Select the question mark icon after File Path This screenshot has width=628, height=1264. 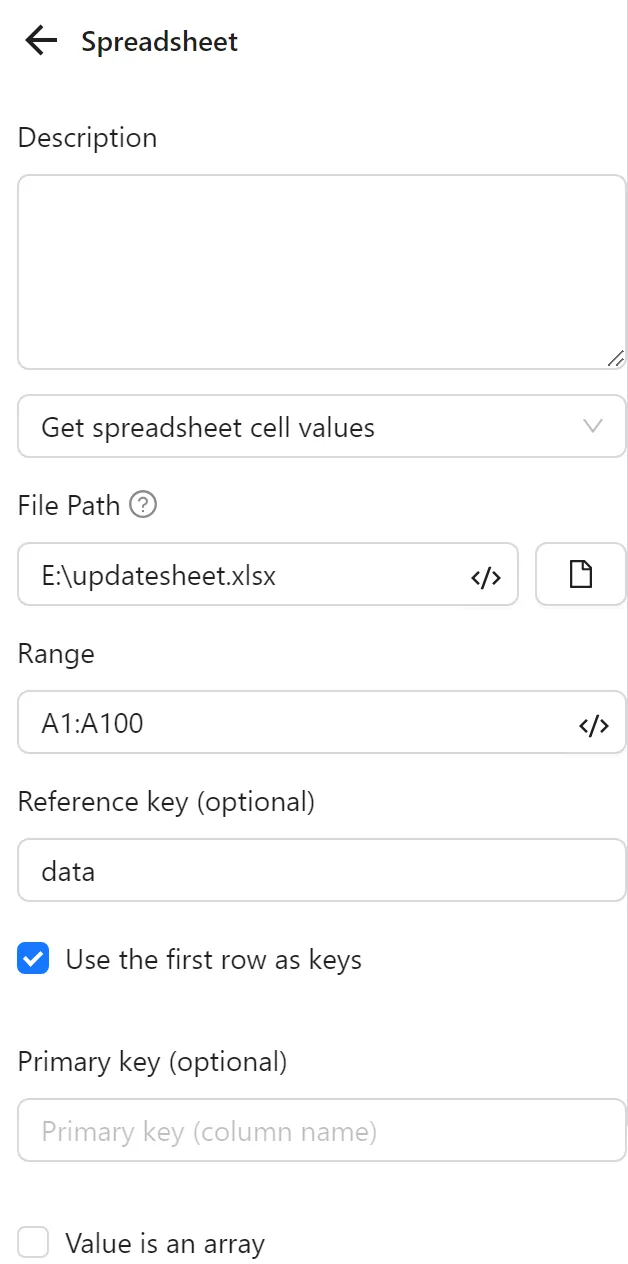[x=143, y=505]
